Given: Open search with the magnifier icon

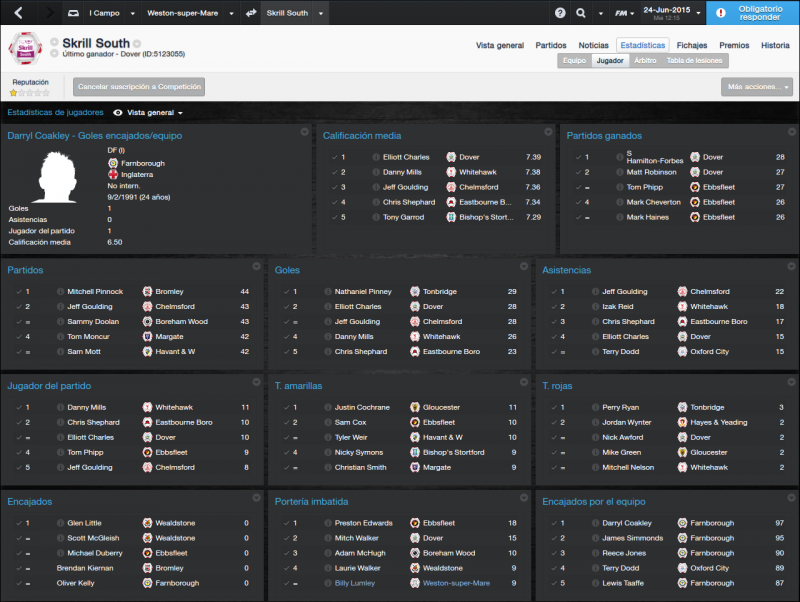Looking at the screenshot, I should [581, 13].
